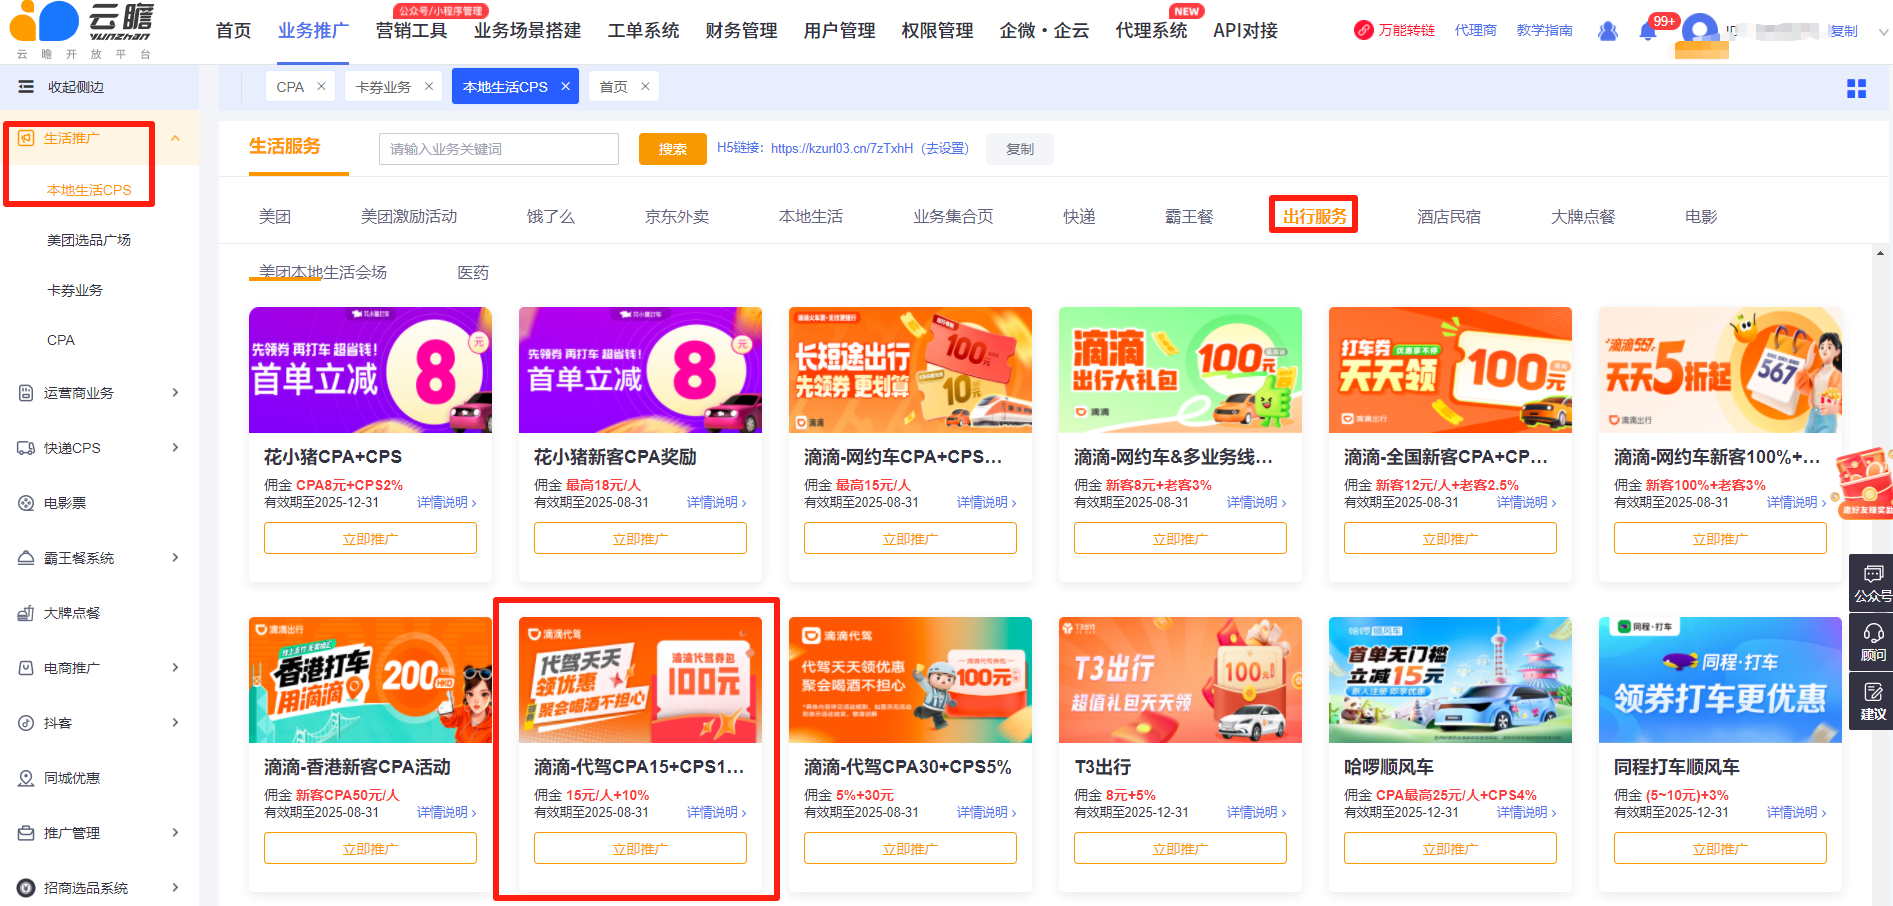Expand the 电商推广 sidebar chevron
1893x906 pixels.
[x=175, y=668]
